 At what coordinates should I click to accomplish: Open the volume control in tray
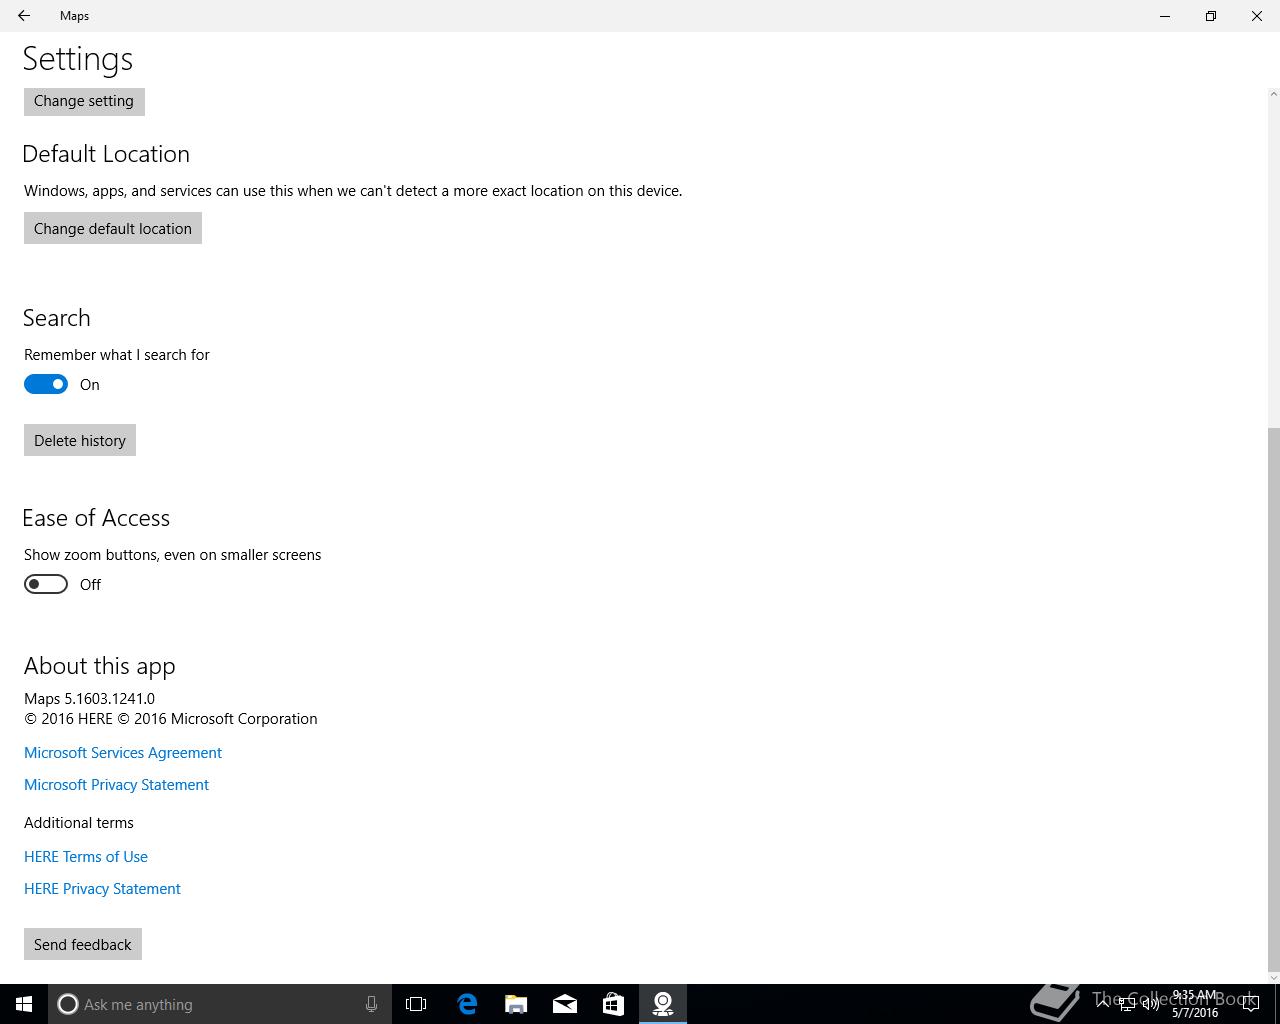pyautogui.click(x=1151, y=1004)
